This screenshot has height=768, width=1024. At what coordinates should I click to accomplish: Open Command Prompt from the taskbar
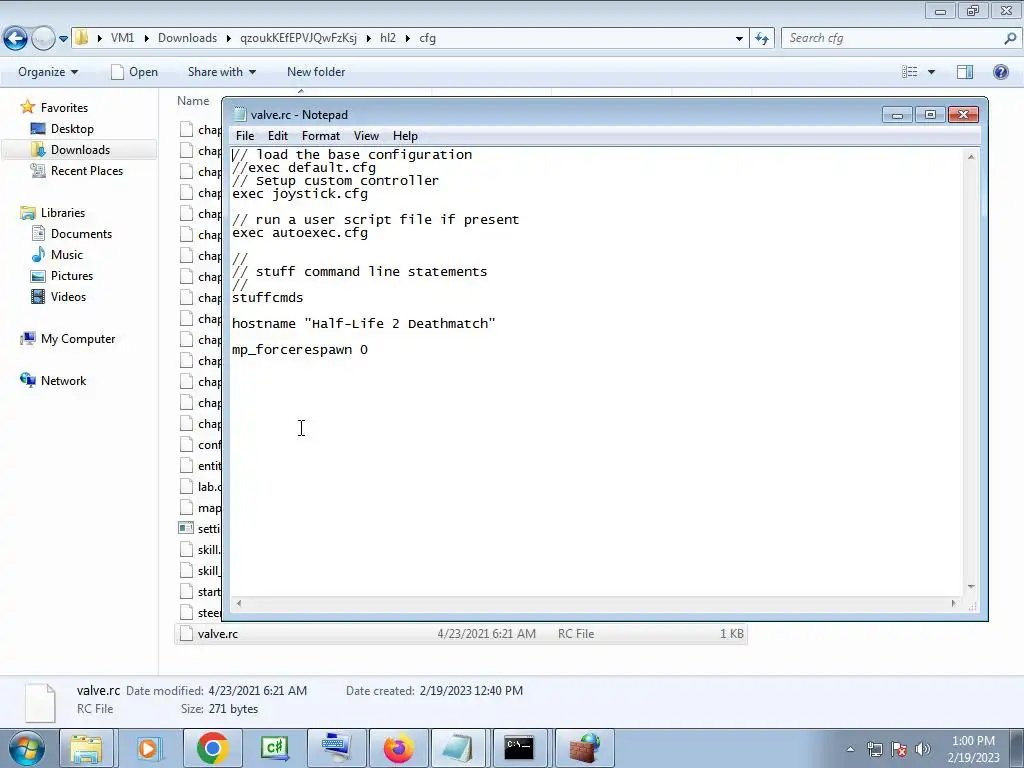pyautogui.click(x=520, y=748)
